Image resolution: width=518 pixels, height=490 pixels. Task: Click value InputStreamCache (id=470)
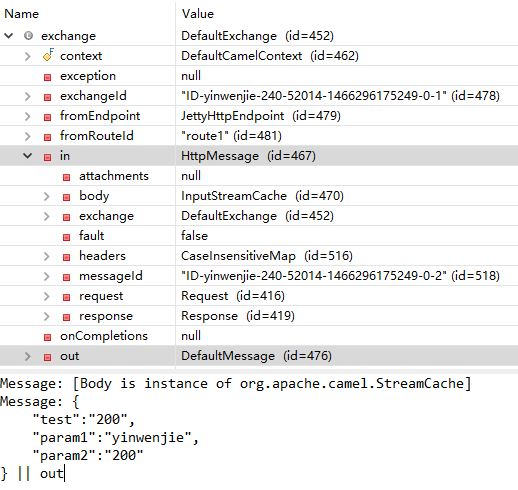point(262,196)
